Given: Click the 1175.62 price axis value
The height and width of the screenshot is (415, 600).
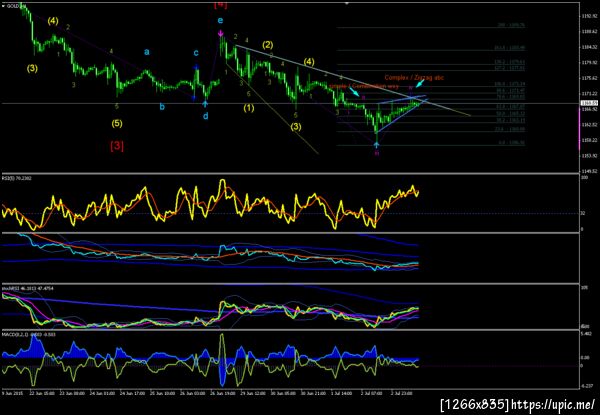Looking at the screenshot, I should tap(588, 78).
